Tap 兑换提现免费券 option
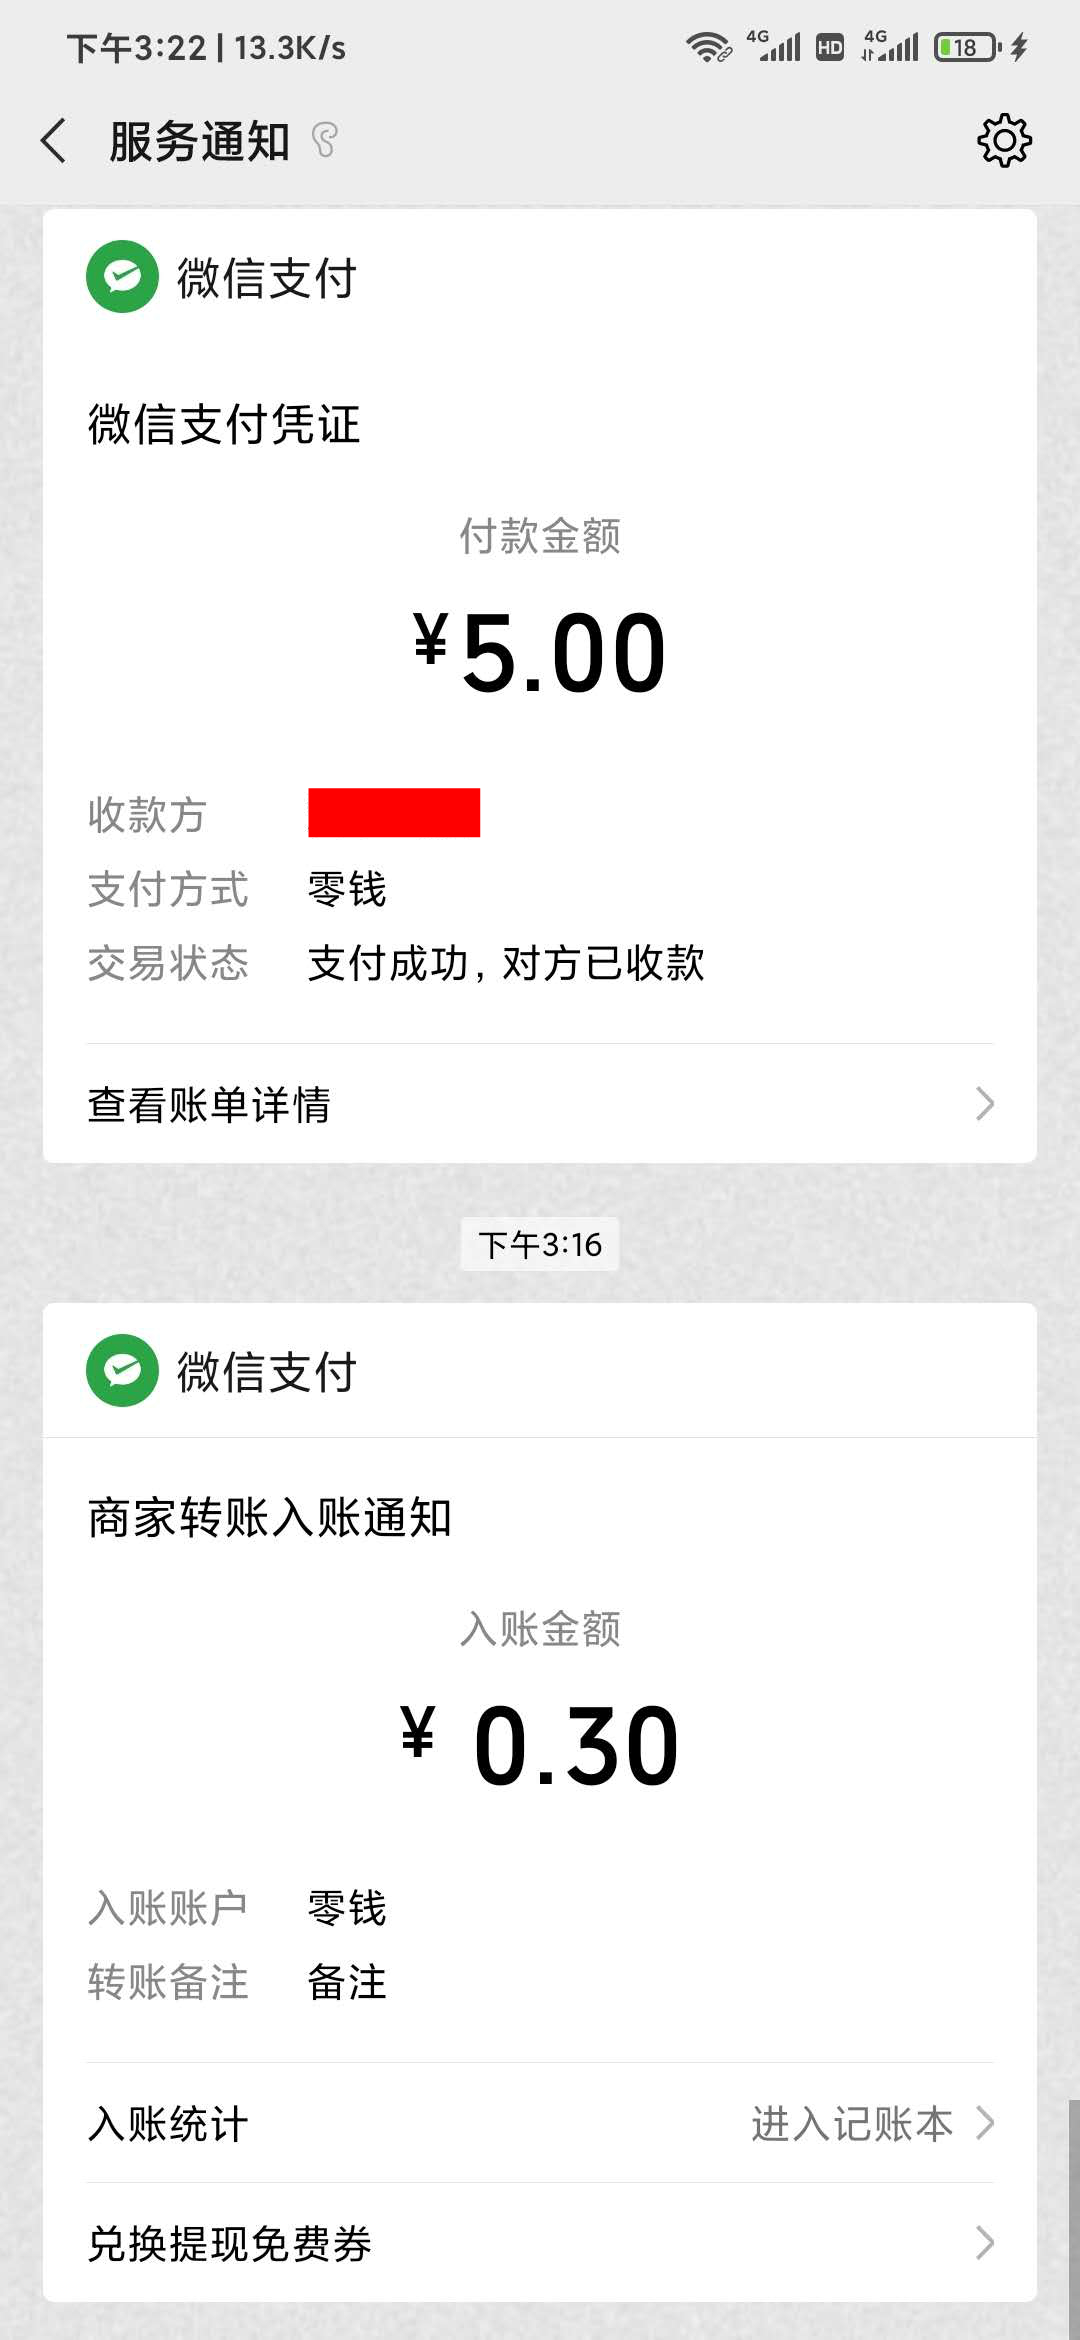 click(x=230, y=2244)
